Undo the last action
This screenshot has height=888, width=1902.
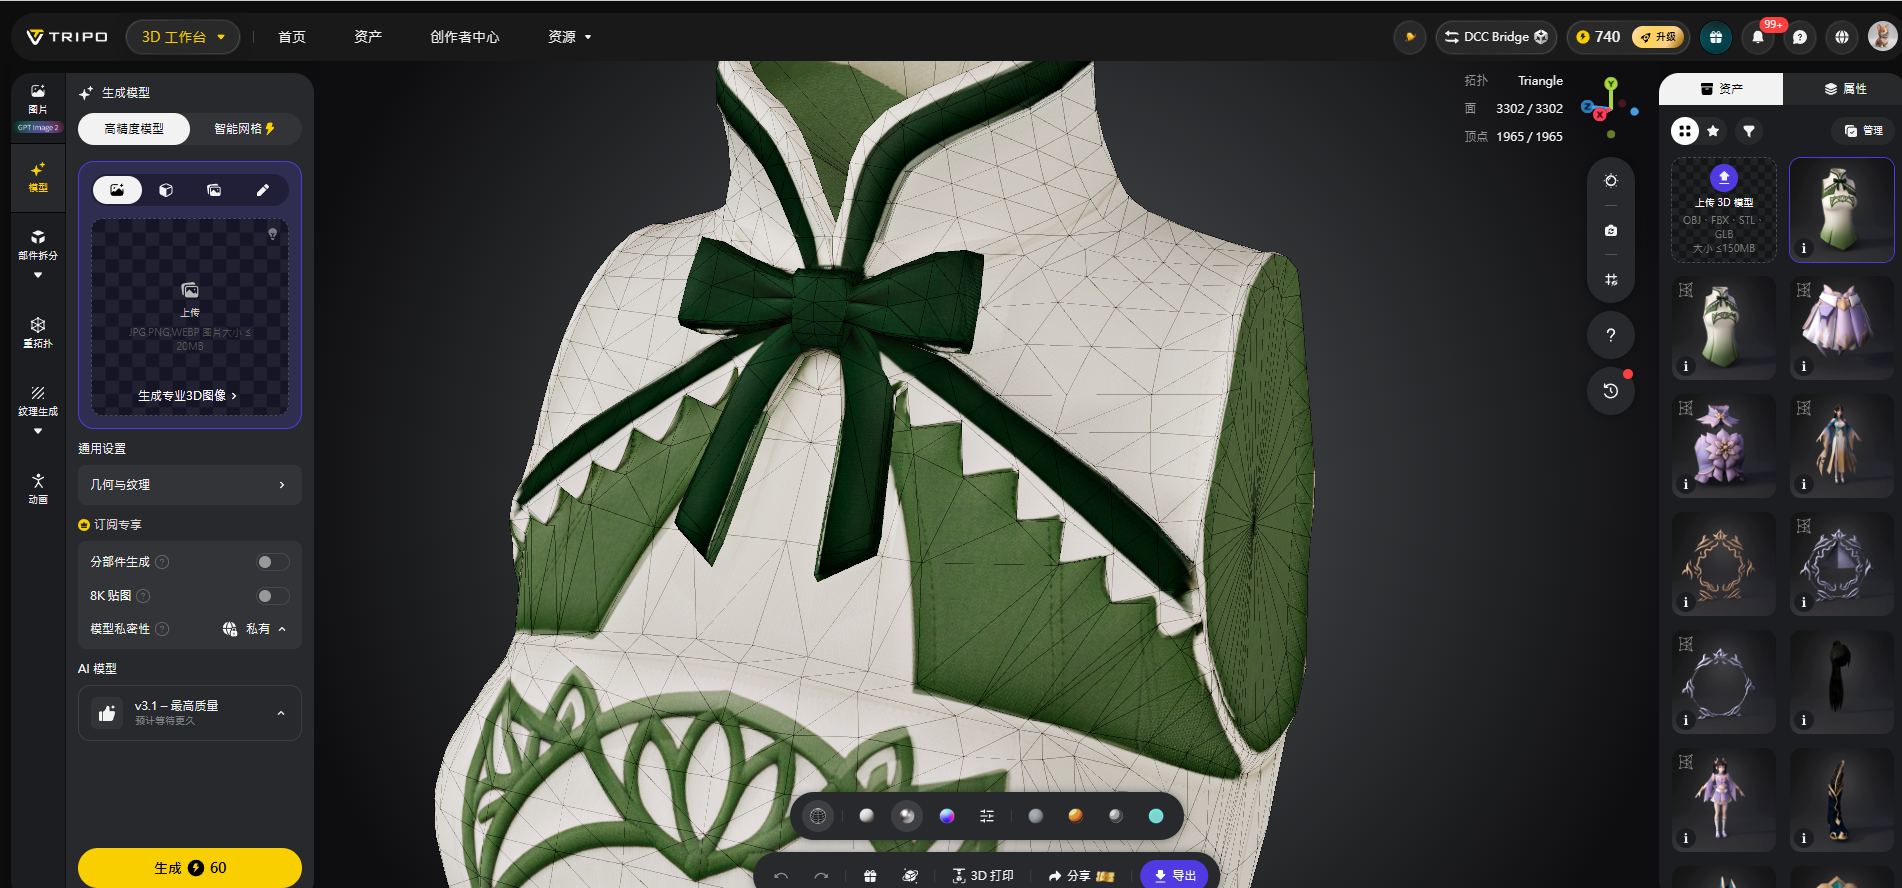pyautogui.click(x=781, y=876)
